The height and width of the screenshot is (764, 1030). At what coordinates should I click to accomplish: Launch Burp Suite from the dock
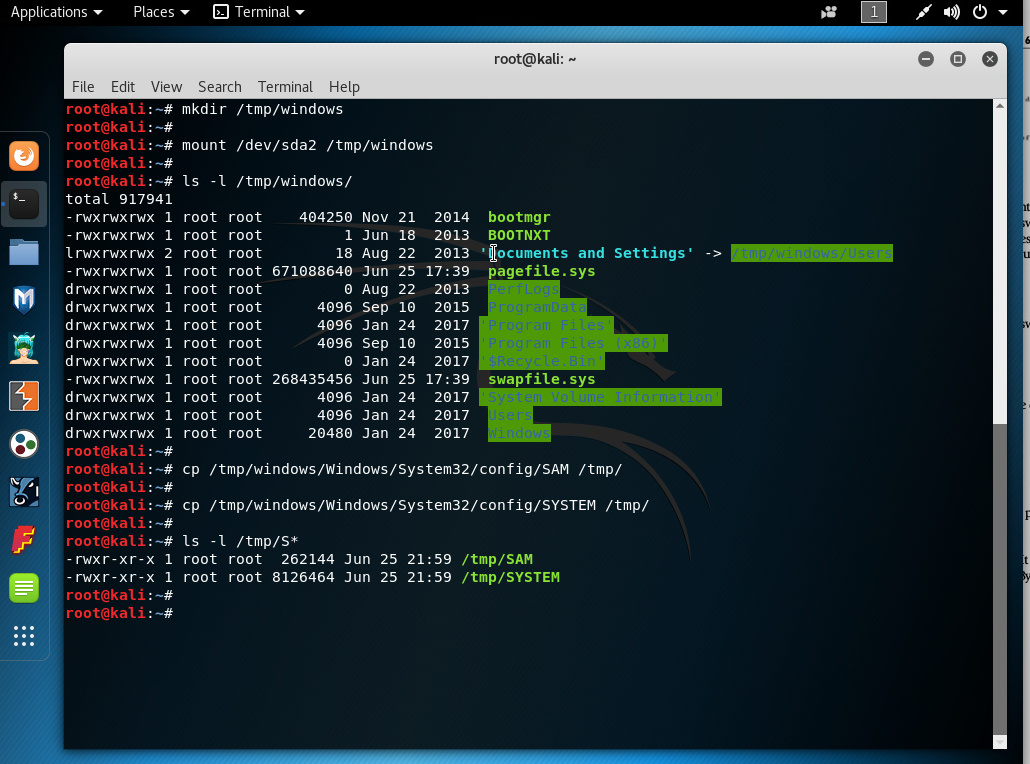click(24, 396)
